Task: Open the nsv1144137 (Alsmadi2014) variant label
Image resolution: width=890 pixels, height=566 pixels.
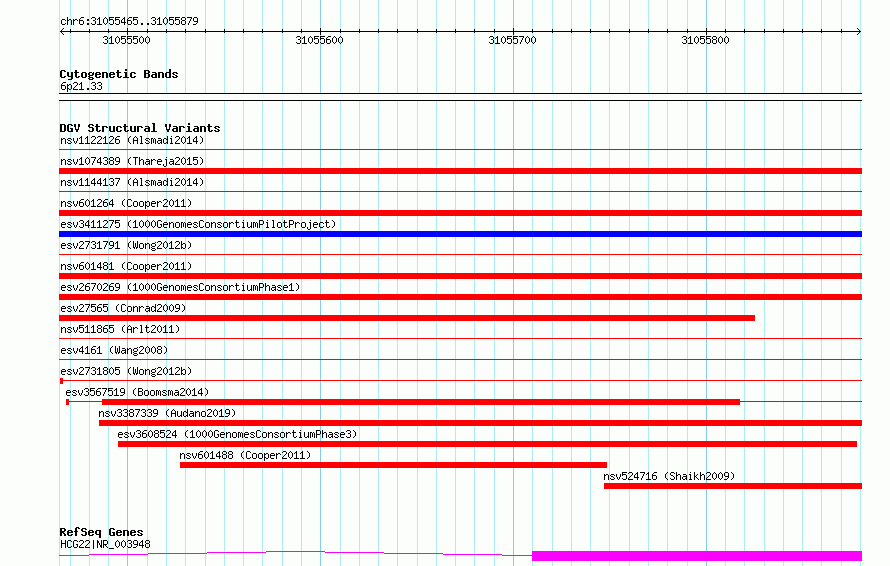Action: [x=132, y=182]
